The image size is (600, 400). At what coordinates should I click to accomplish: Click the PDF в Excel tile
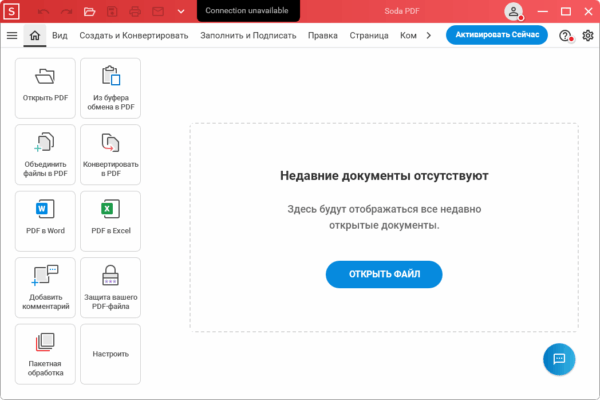[x=111, y=221]
